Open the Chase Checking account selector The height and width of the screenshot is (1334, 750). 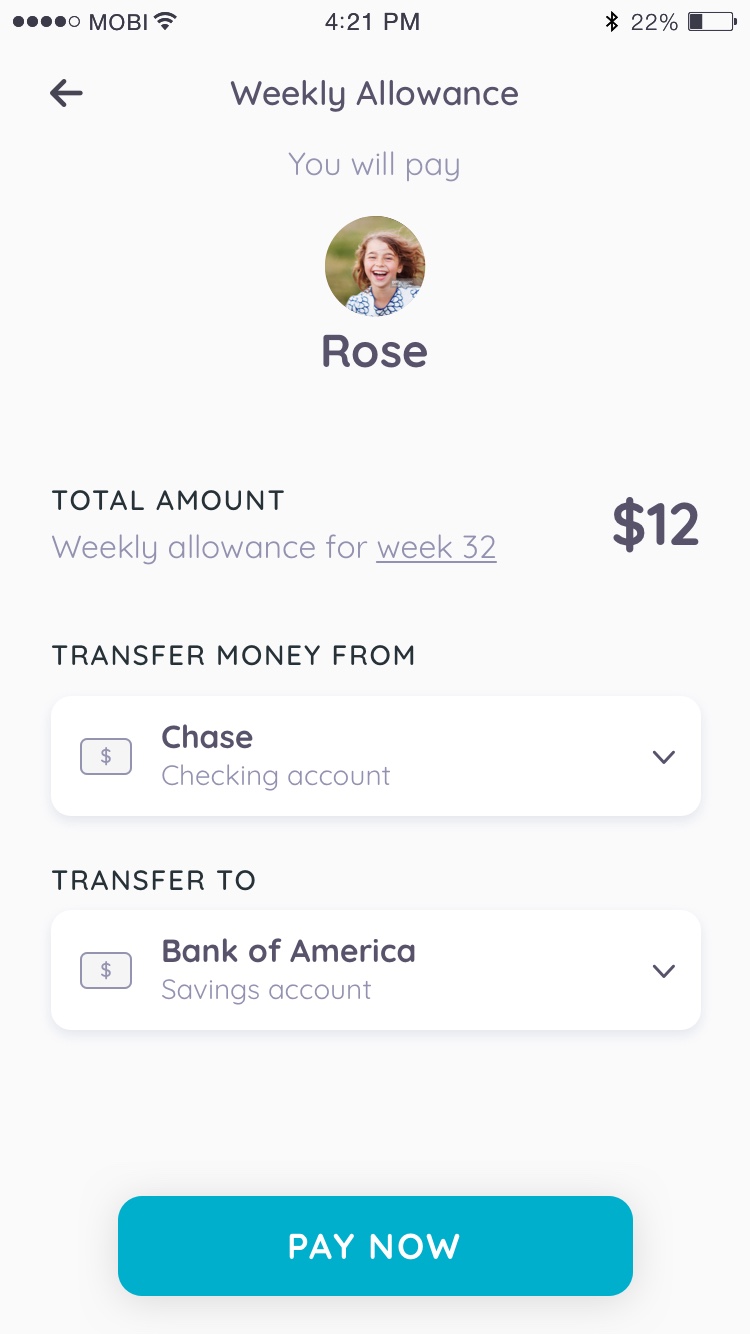coord(376,756)
